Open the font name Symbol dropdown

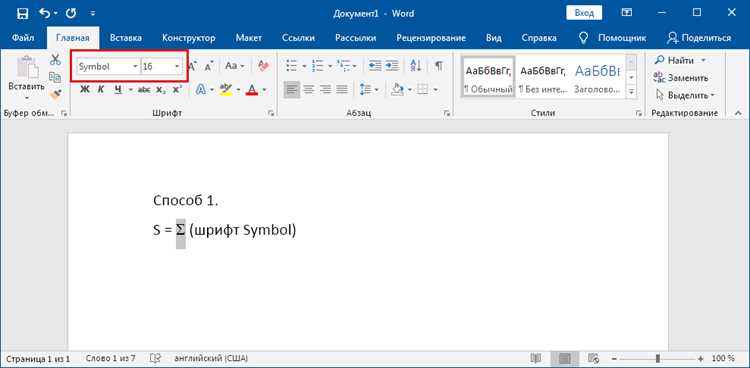[x=135, y=66]
